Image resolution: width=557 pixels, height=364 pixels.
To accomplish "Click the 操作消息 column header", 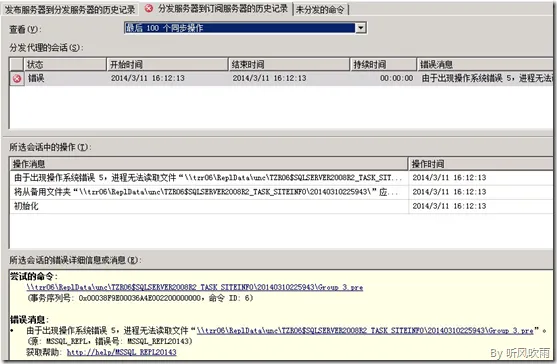I will [x=209, y=164].
